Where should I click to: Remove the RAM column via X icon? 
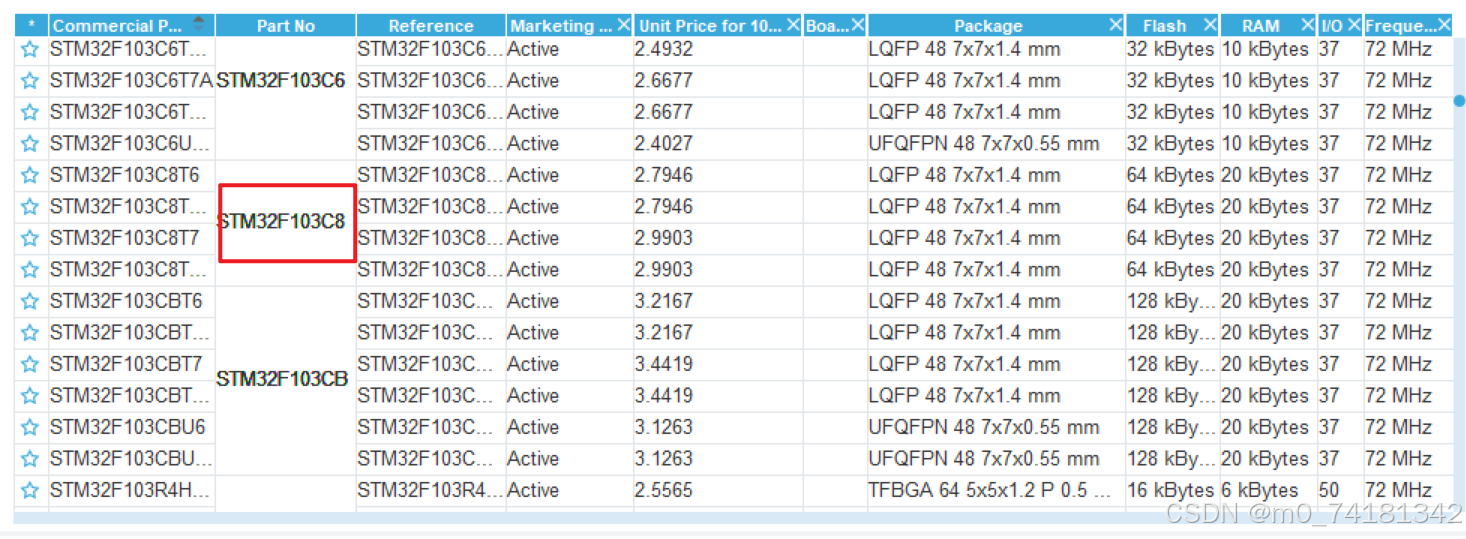click(x=1308, y=25)
